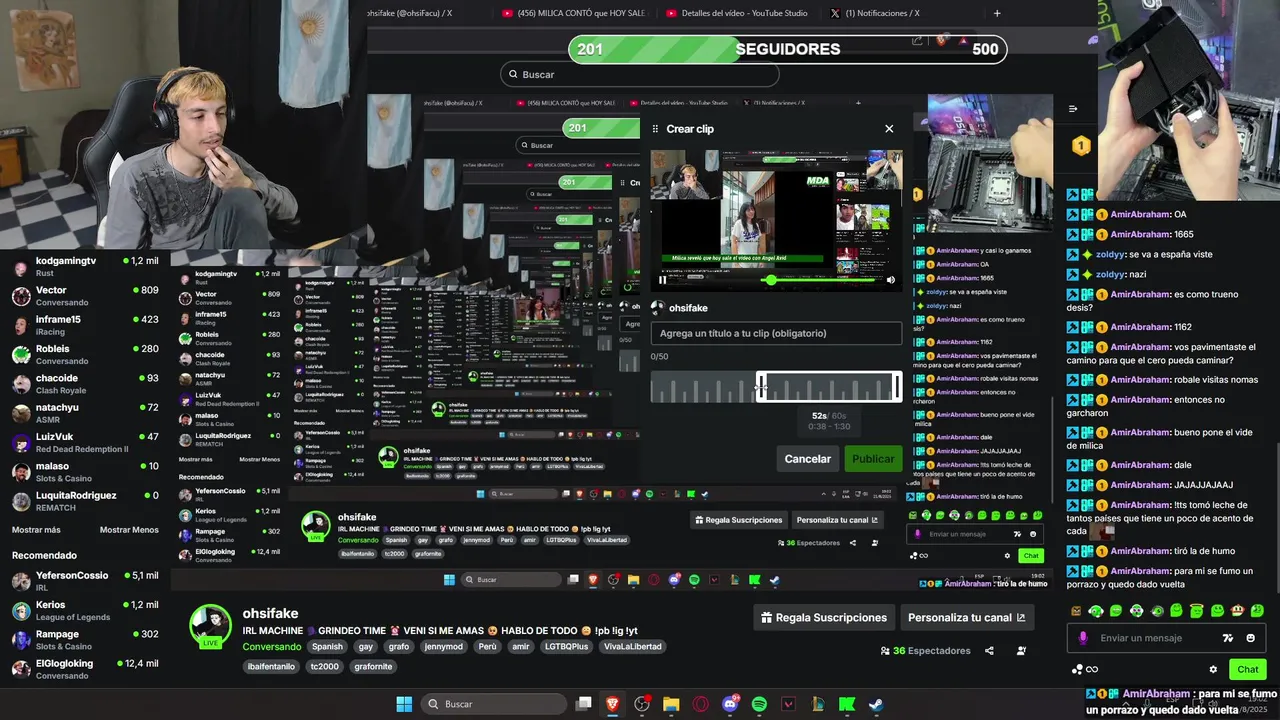Open Discord from the taskbar
The width and height of the screenshot is (1280, 720).
[730, 704]
